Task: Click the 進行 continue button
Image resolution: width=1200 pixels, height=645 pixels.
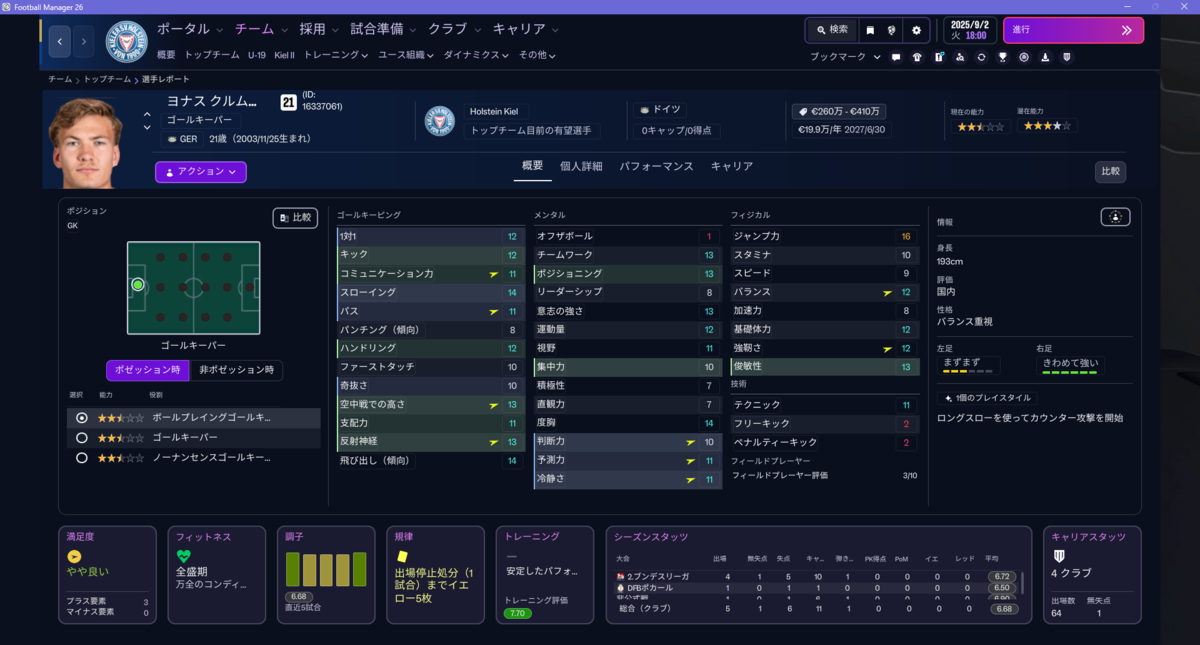Action: pyautogui.click(x=1073, y=30)
